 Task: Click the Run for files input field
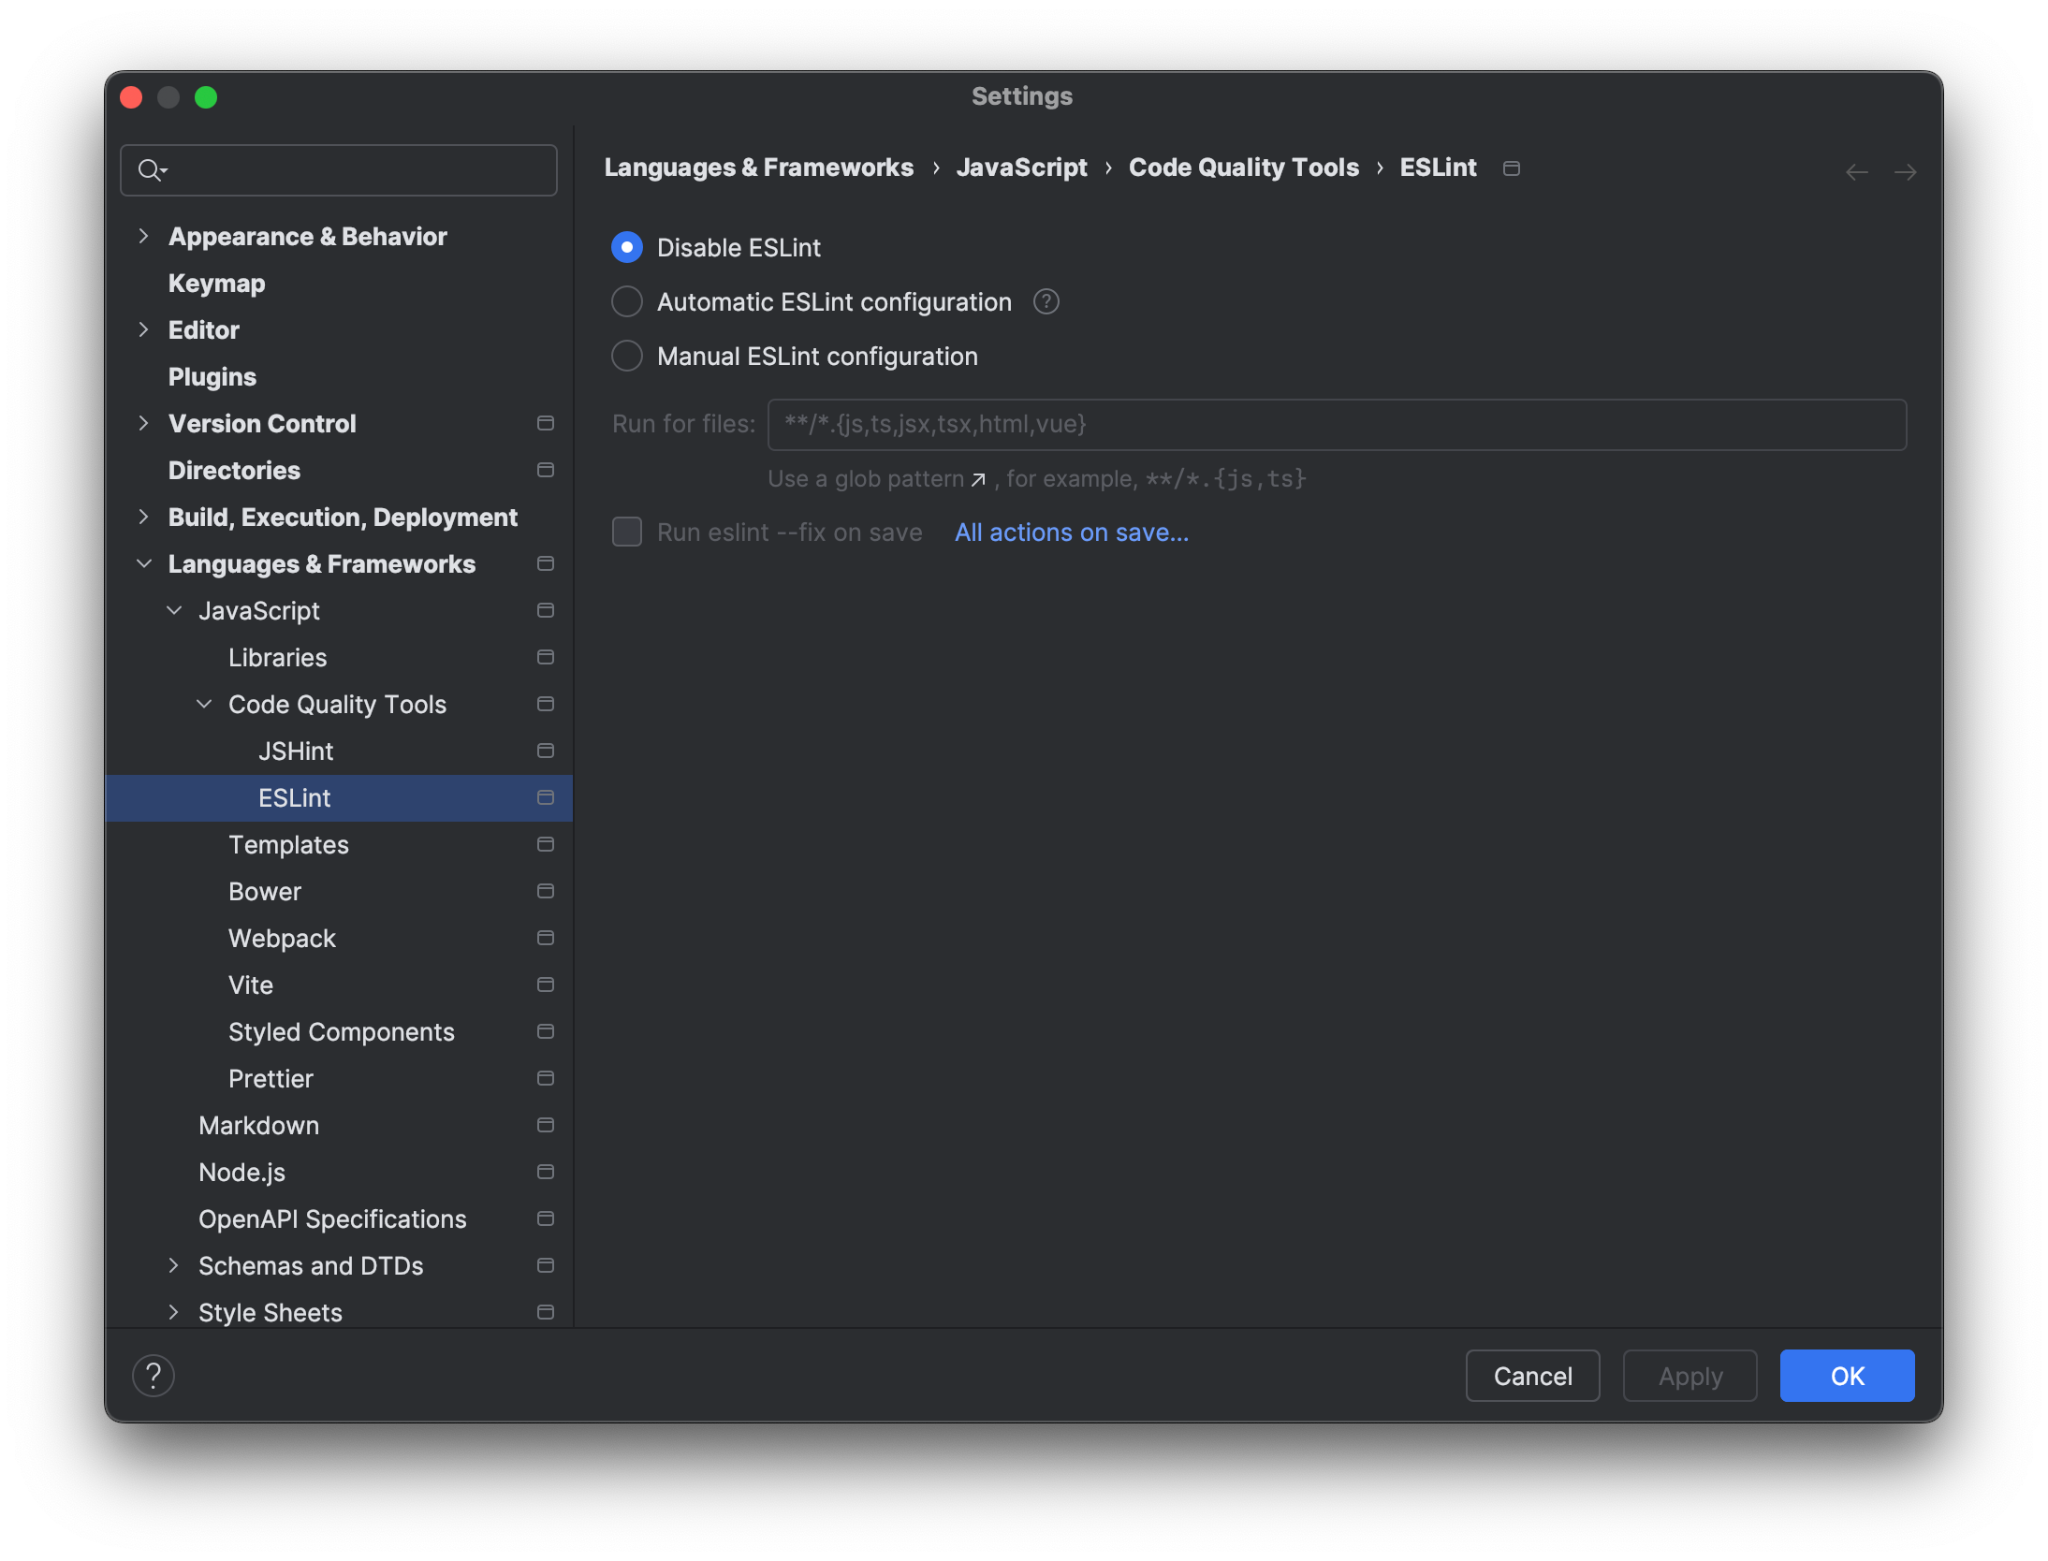[1335, 424]
